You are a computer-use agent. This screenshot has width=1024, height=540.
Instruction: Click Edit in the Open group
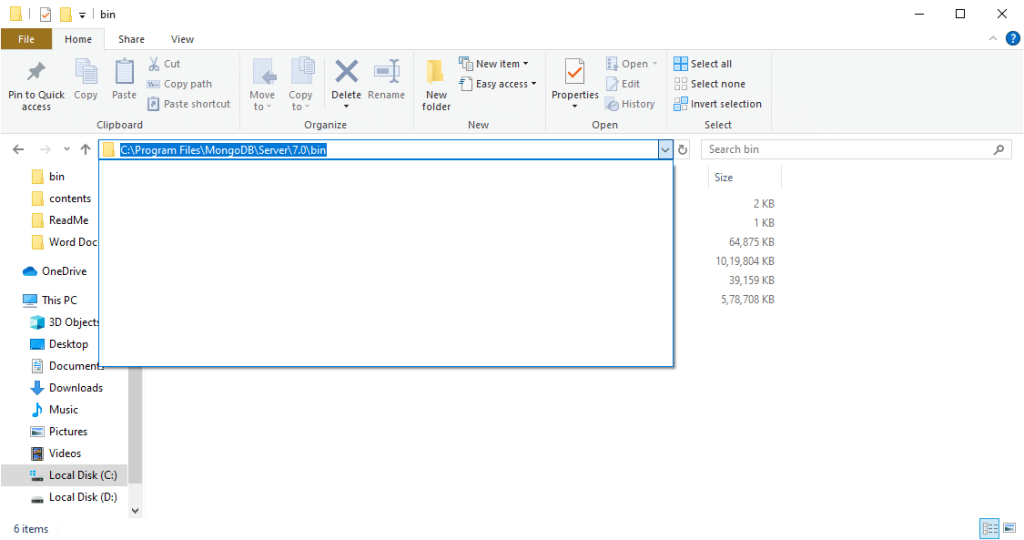pos(623,84)
